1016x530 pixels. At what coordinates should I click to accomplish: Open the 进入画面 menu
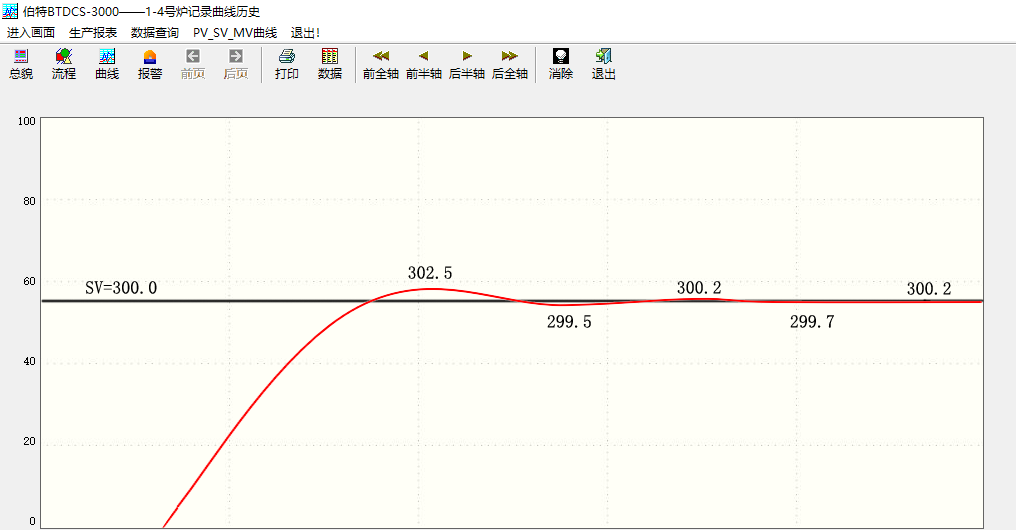point(31,33)
